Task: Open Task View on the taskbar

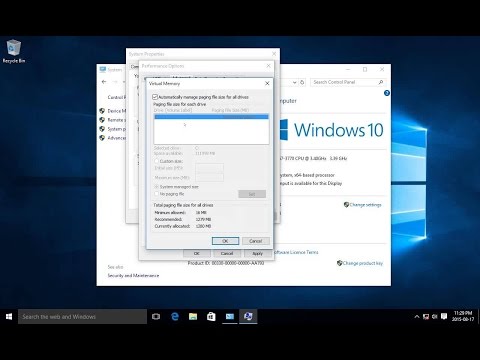Action: [156, 316]
